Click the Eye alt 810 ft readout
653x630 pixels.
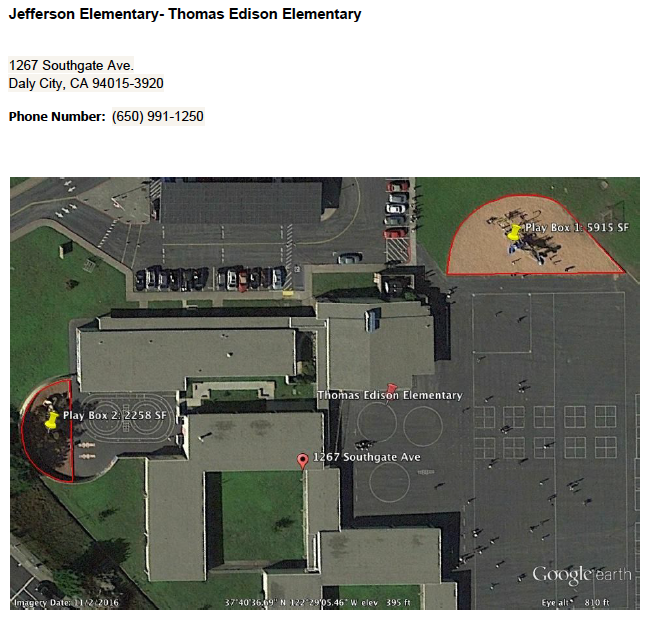tap(576, 603)
